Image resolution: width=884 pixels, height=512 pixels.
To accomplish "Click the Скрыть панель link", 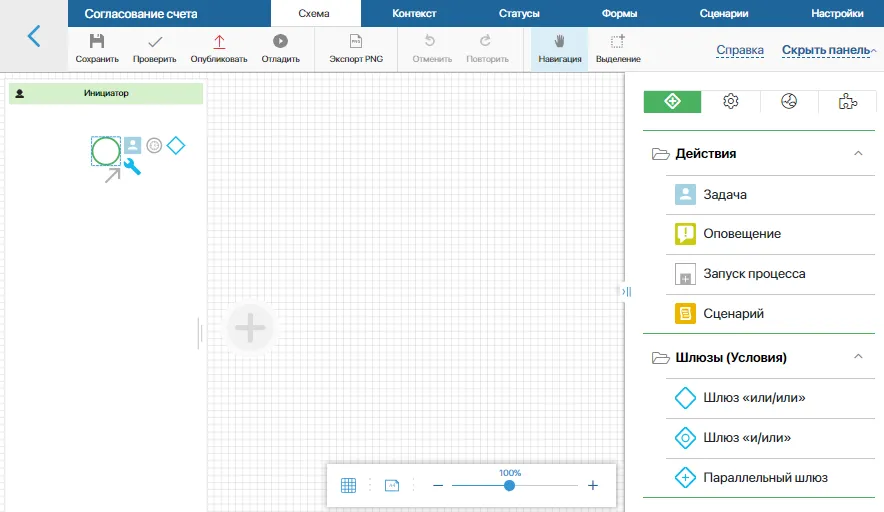I will (825, 50).
